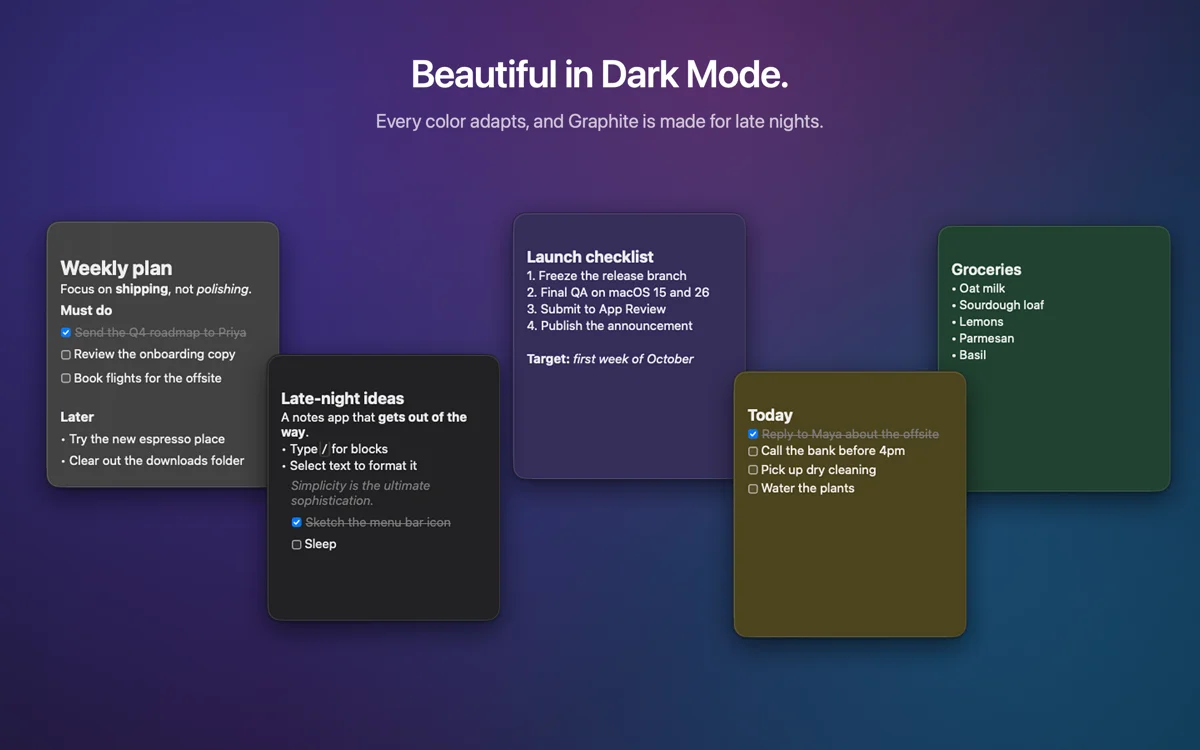Viewport: 1200px width, 750px height.
Task: Tick the 'Pick up dry cleaning' checkbox
Action: (753, 470)
